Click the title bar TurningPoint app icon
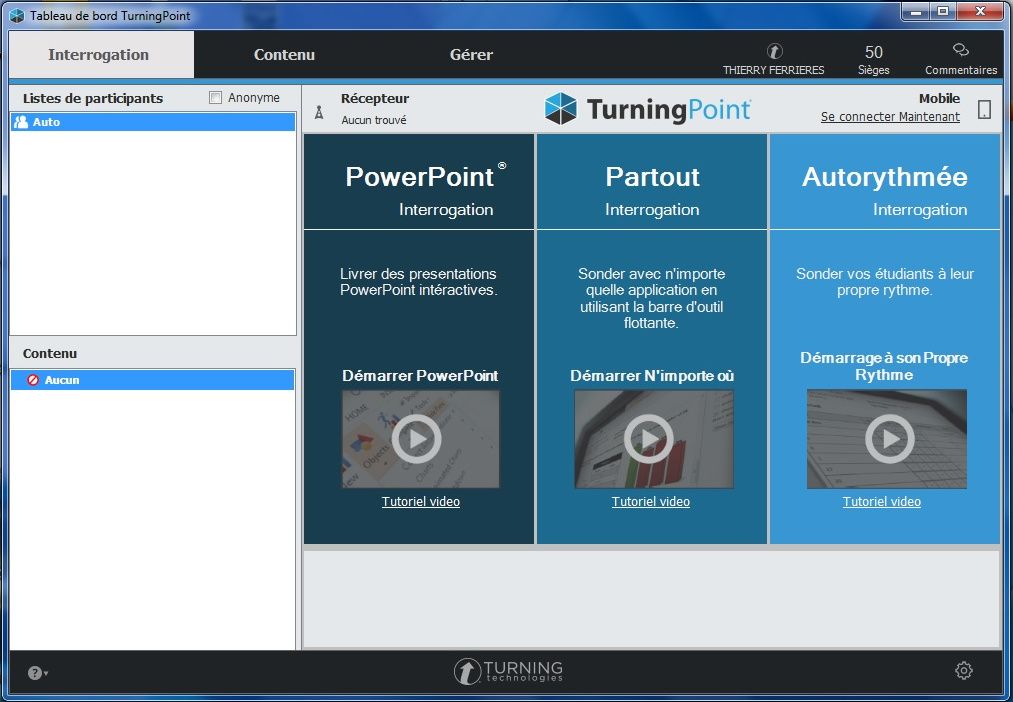 (17, 15)
